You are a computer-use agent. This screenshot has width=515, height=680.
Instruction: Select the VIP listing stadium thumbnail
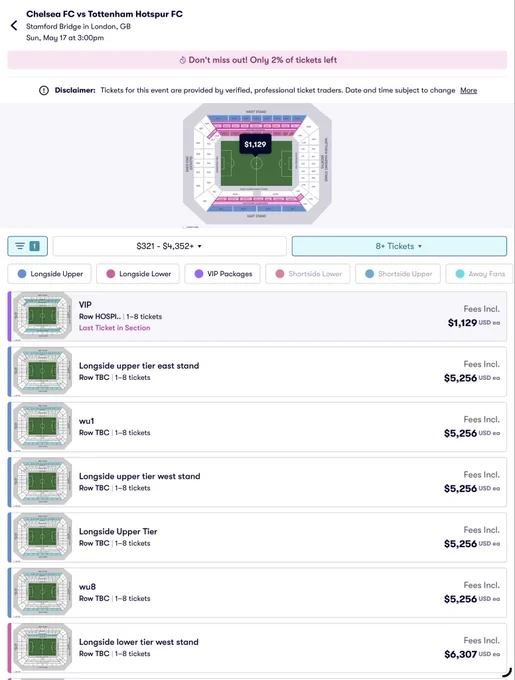click(42, 316)
